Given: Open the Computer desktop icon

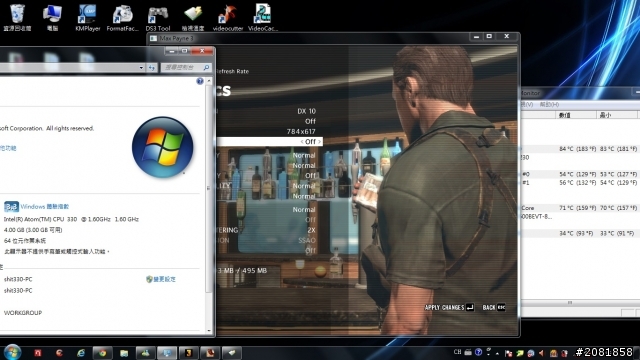Looking at the screenshot, I should pyautogui.click(x=52, y=17).
